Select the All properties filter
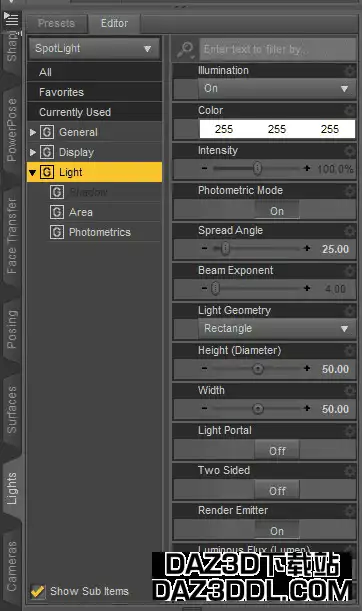 pyautogui.click(x=94, y=72)
